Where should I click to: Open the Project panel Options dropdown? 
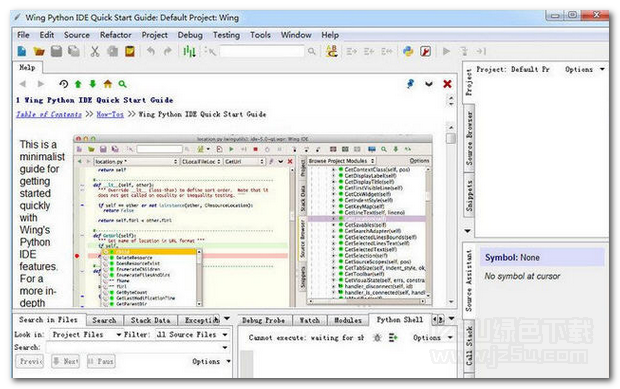point(584,69)
